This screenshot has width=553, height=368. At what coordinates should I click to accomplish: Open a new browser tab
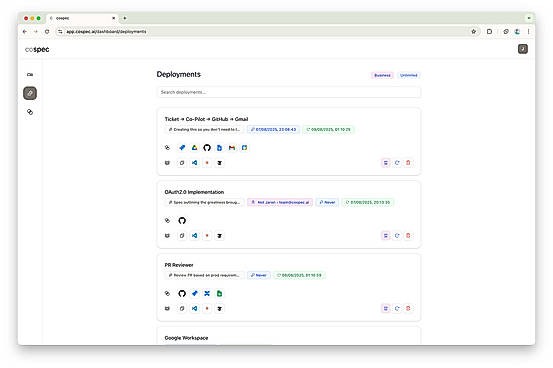click(124, 18)
